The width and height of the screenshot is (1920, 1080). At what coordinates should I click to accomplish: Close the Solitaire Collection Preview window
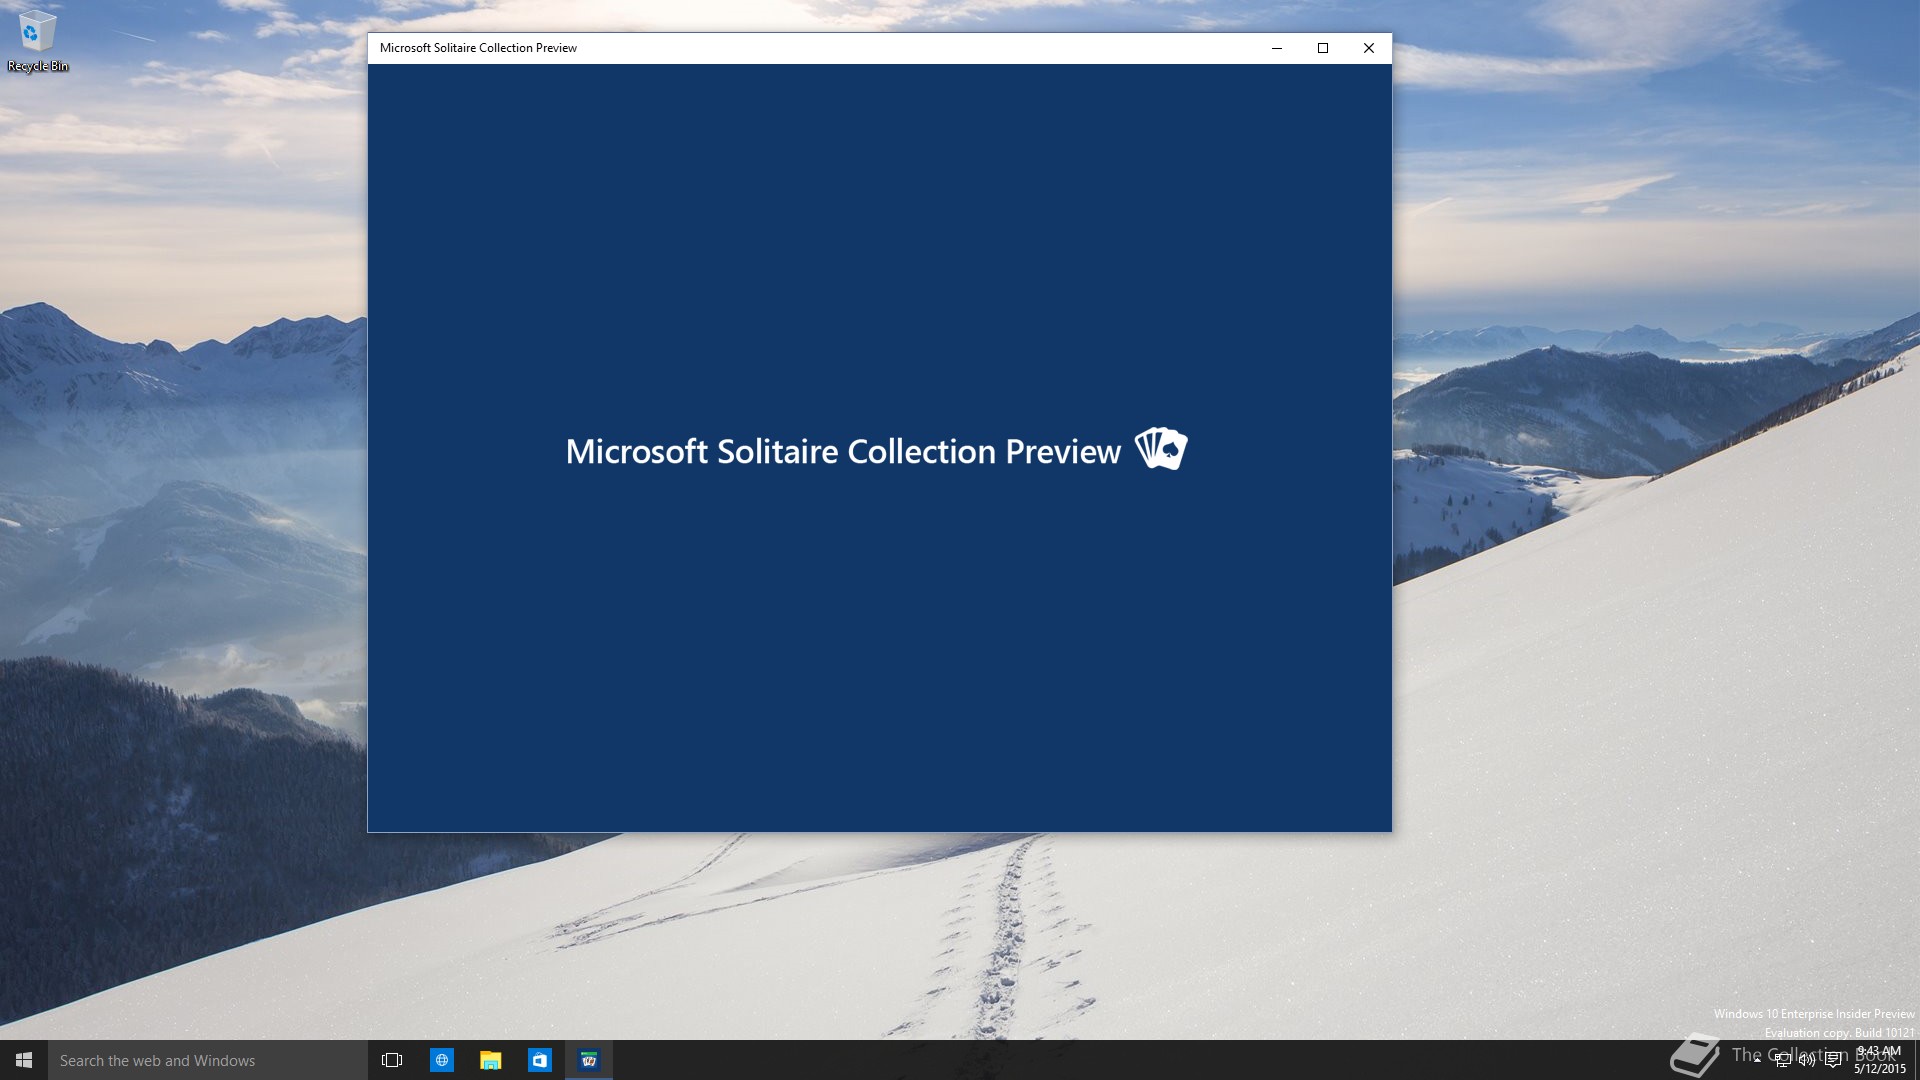point(1369,48)
